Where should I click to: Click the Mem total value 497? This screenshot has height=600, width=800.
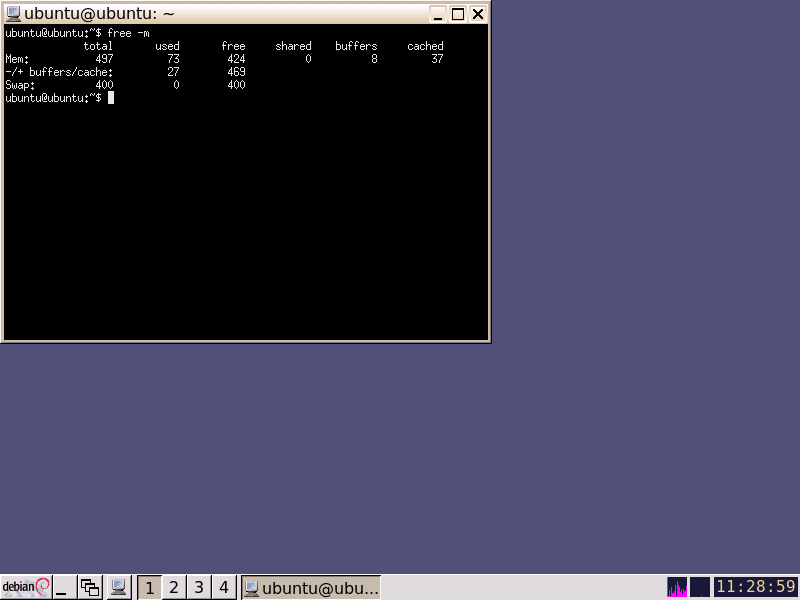(x=104, y=59)
